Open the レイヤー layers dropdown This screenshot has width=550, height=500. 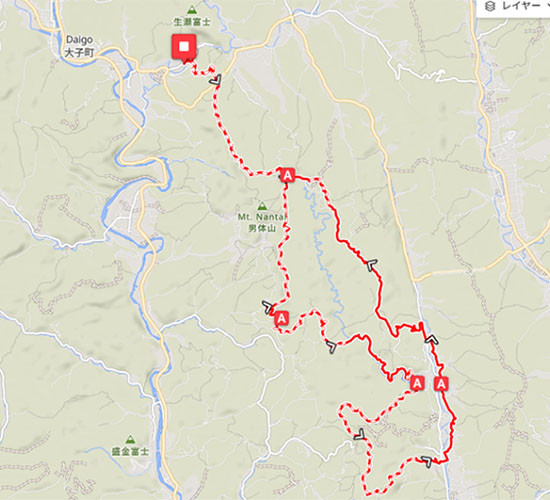[513, 7]
